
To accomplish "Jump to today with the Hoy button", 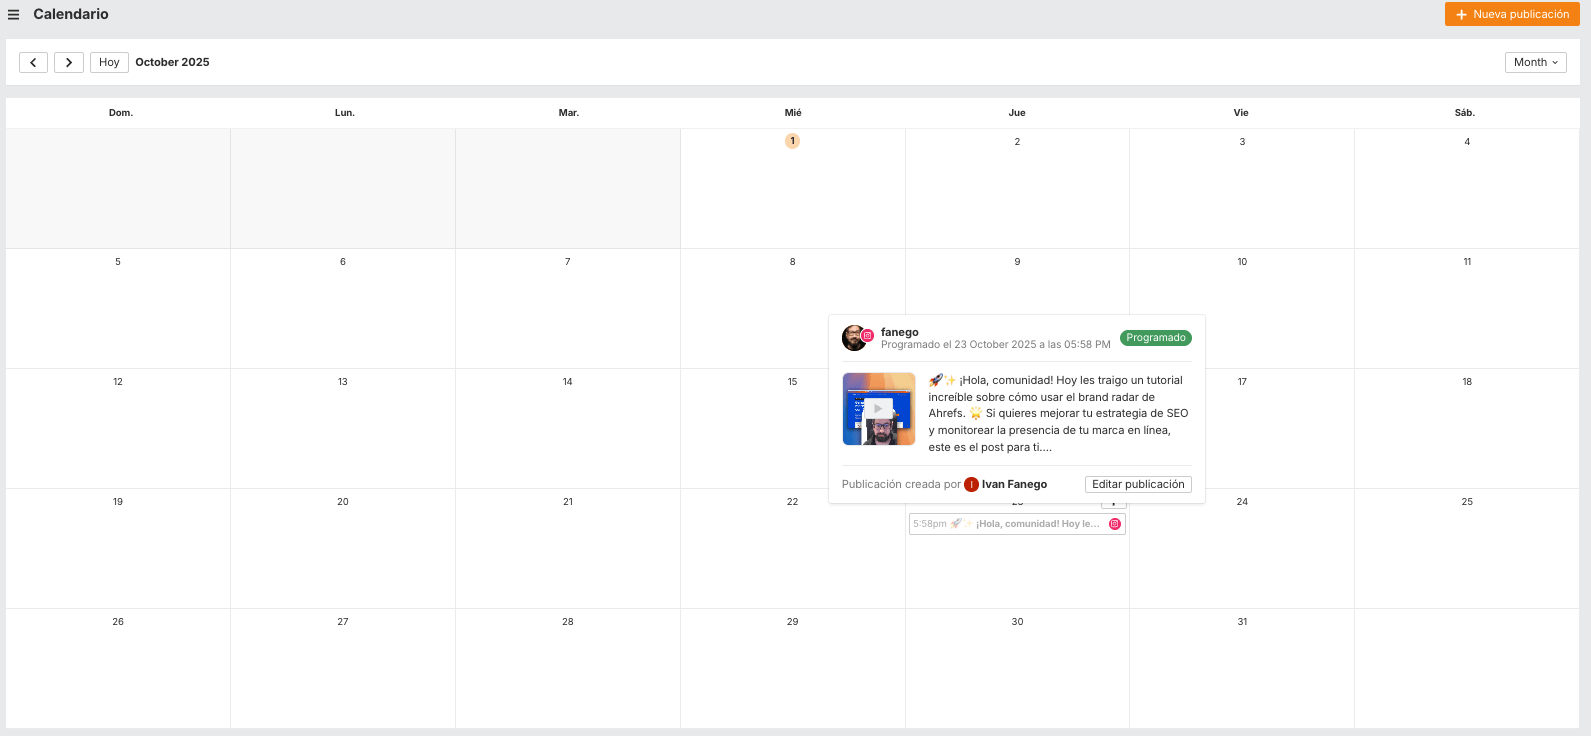I will tap(109, 62).
